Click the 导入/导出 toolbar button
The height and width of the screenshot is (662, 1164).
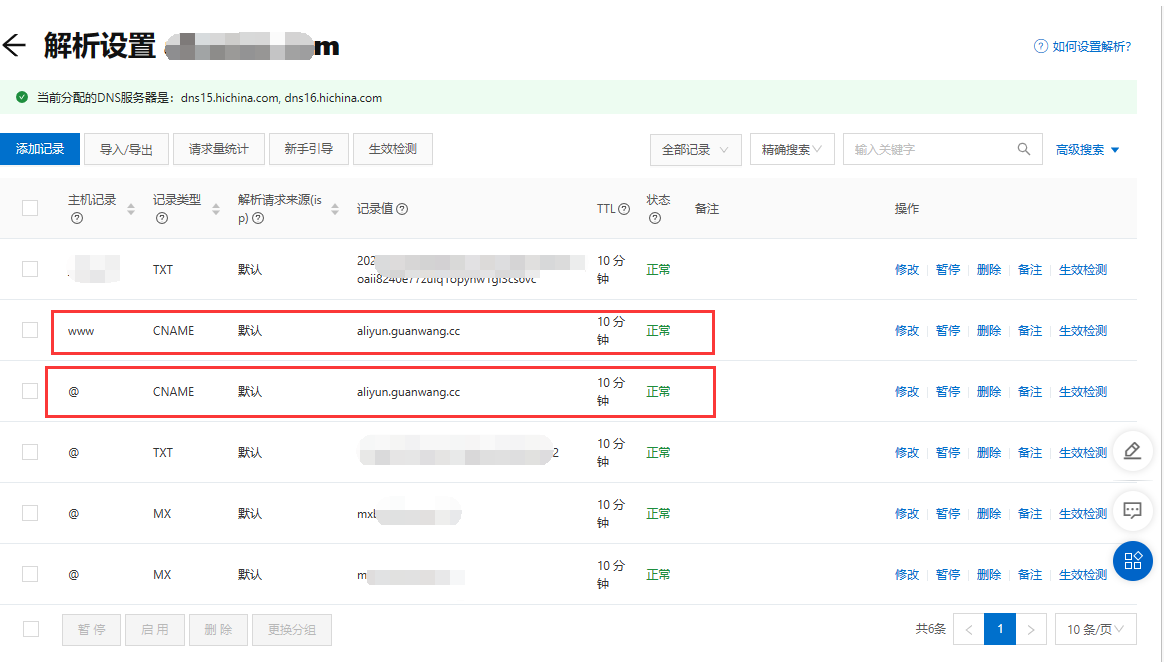click(x=126, y=149)
